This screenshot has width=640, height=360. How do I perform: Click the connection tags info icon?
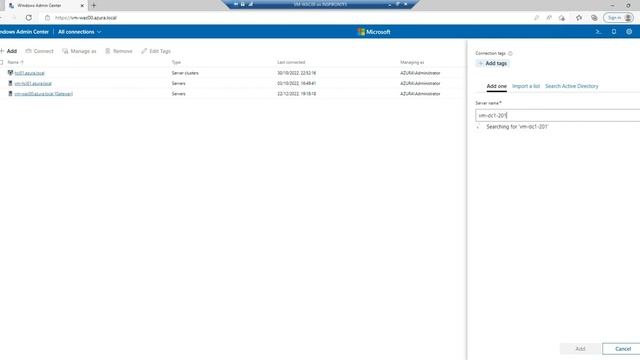click(510, 53)
